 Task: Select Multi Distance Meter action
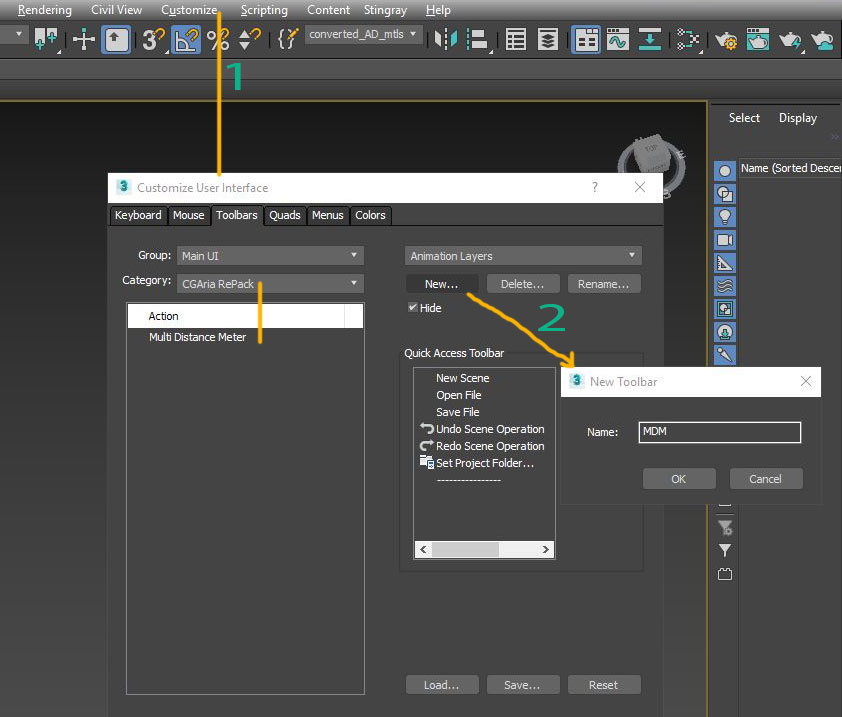pyautogui.click(x=197, y=338)
